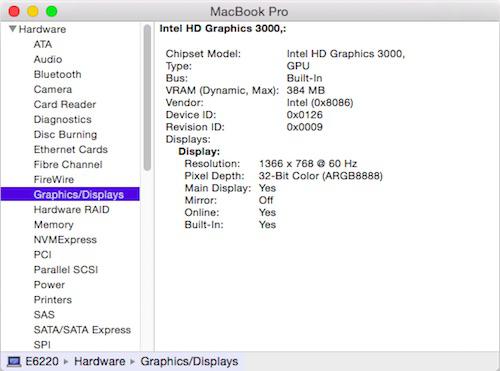500x371 pixels.
Task: Click the 'Chipset Model:' label
Action: 203,54
